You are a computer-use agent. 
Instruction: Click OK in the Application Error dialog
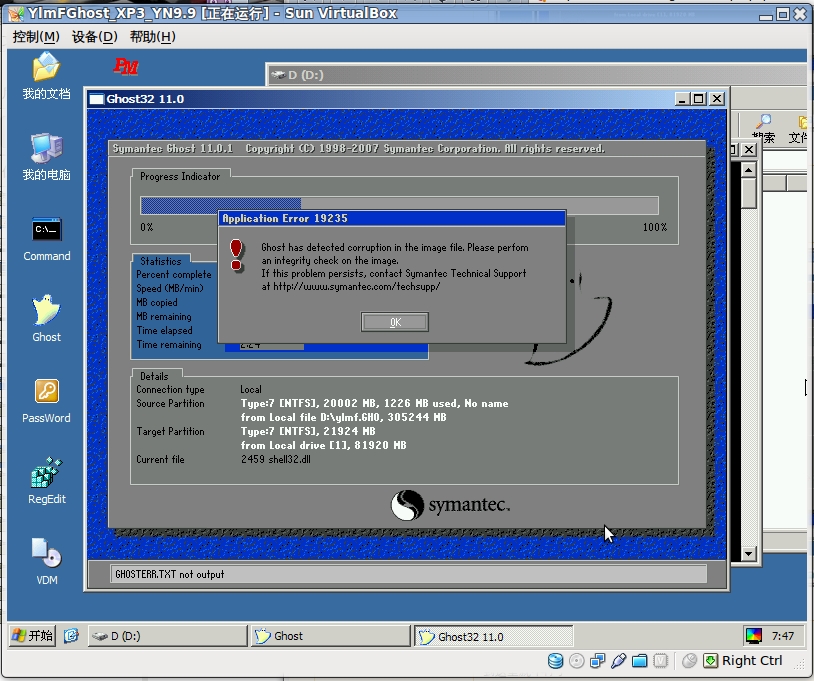pos(395,322)
